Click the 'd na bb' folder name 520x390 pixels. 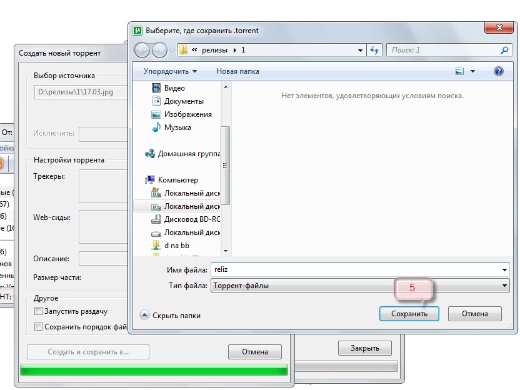coord(177,245)
